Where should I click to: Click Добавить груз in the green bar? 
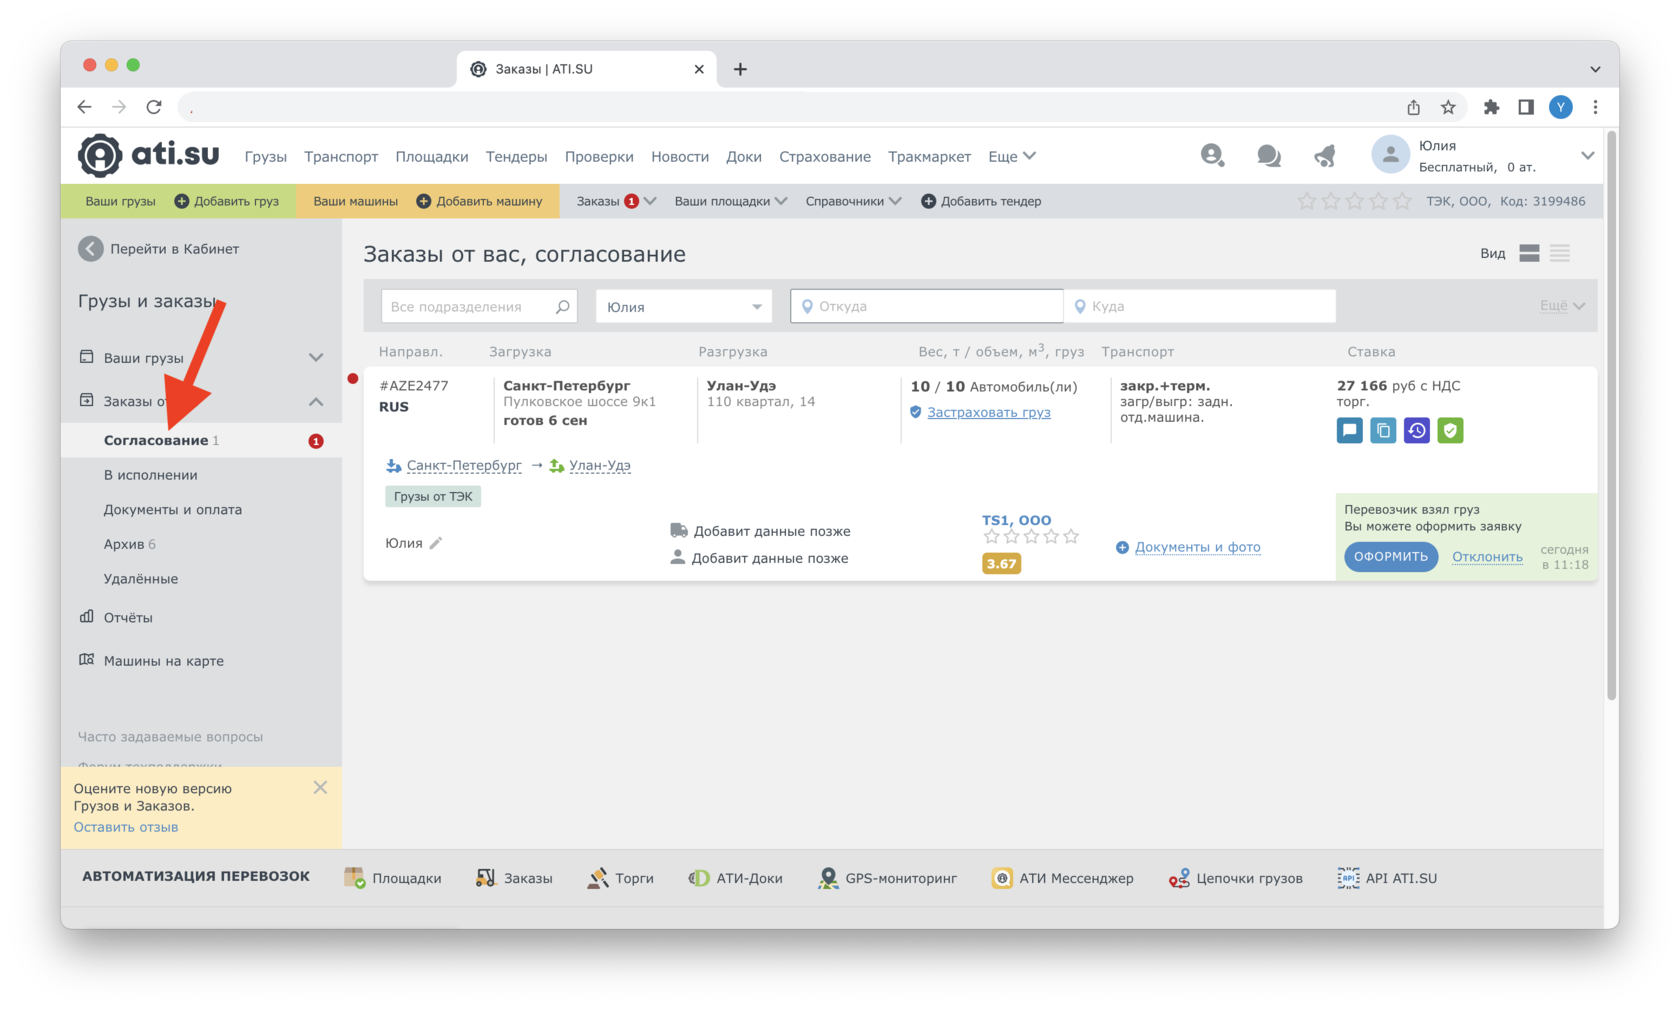coord(227,201)
